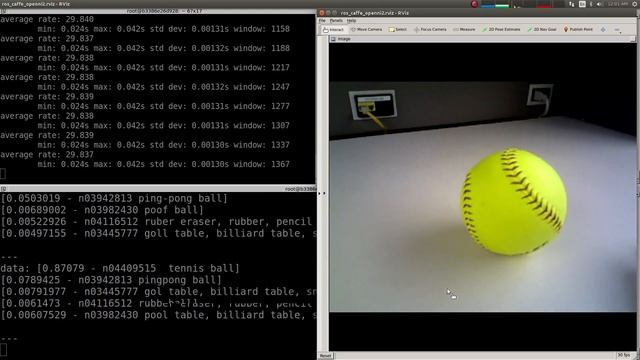Open the File menu in RViz
Screen dimensions: 640x360
[x=322, y=20]
